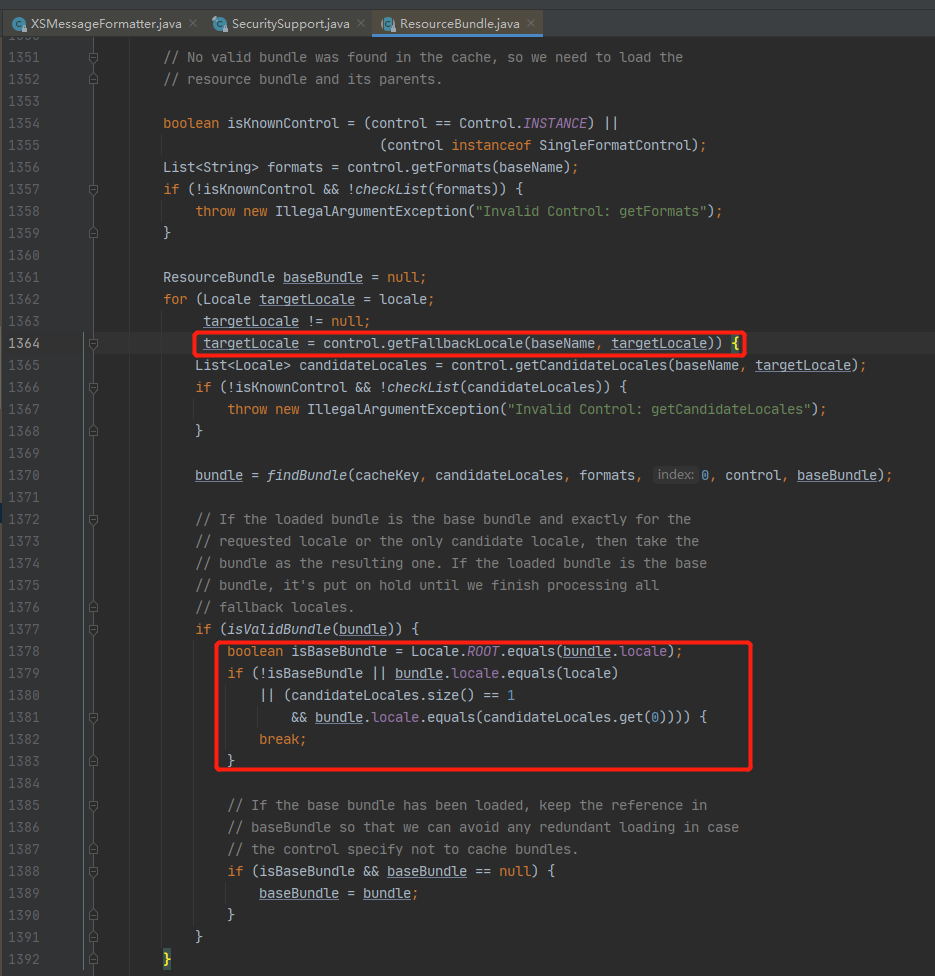Click the fold end marker at line 1392
Image resolution: width=935 pixels, height=976 pixels.
point(93,959)
